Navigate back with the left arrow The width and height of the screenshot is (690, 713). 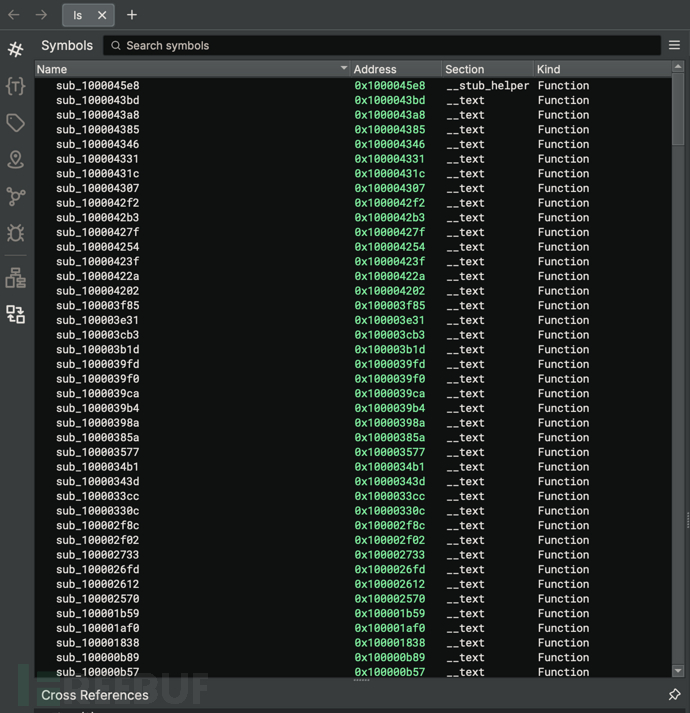(x=14, y=15)
